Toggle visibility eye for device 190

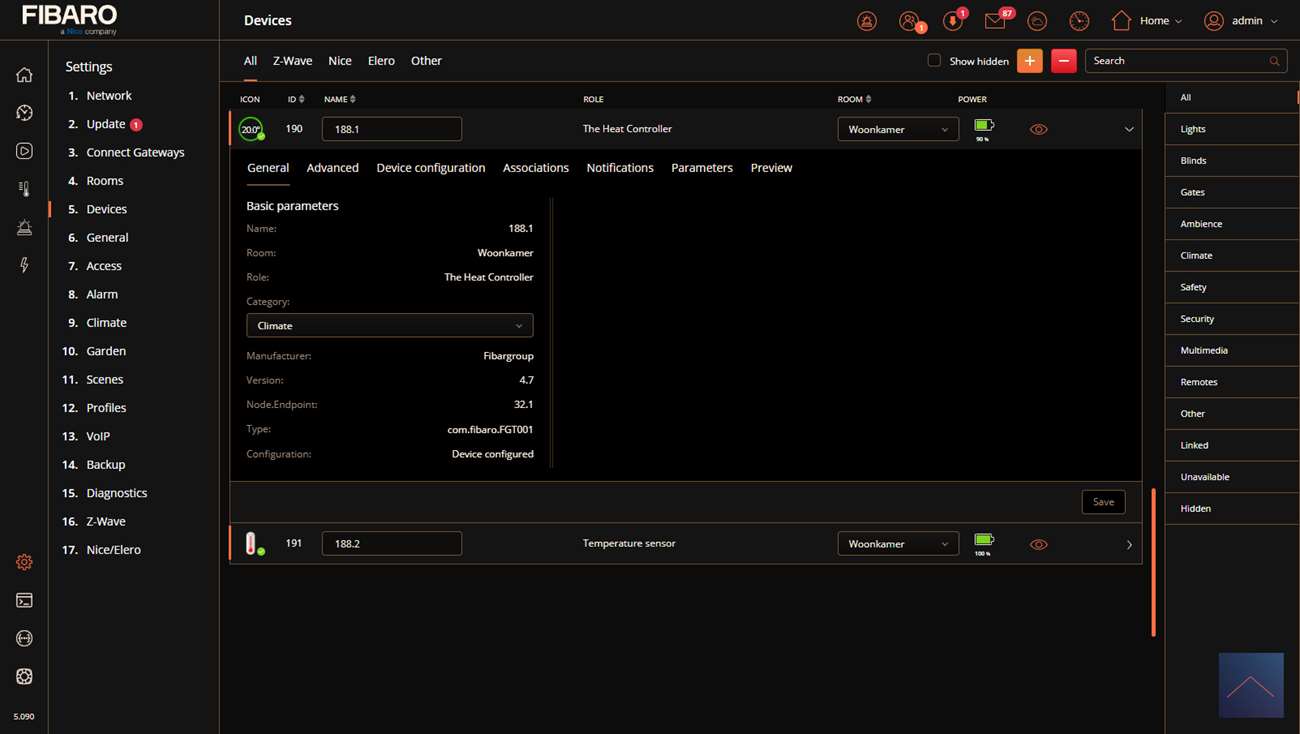(x=1038, y=129)
